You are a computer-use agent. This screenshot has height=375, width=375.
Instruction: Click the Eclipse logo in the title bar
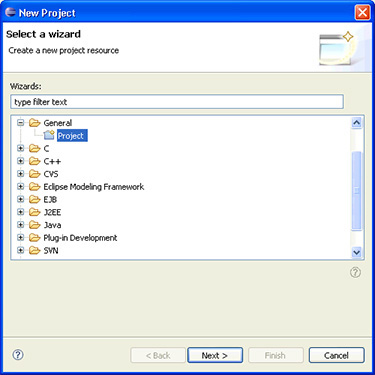[x=11, y=12]
